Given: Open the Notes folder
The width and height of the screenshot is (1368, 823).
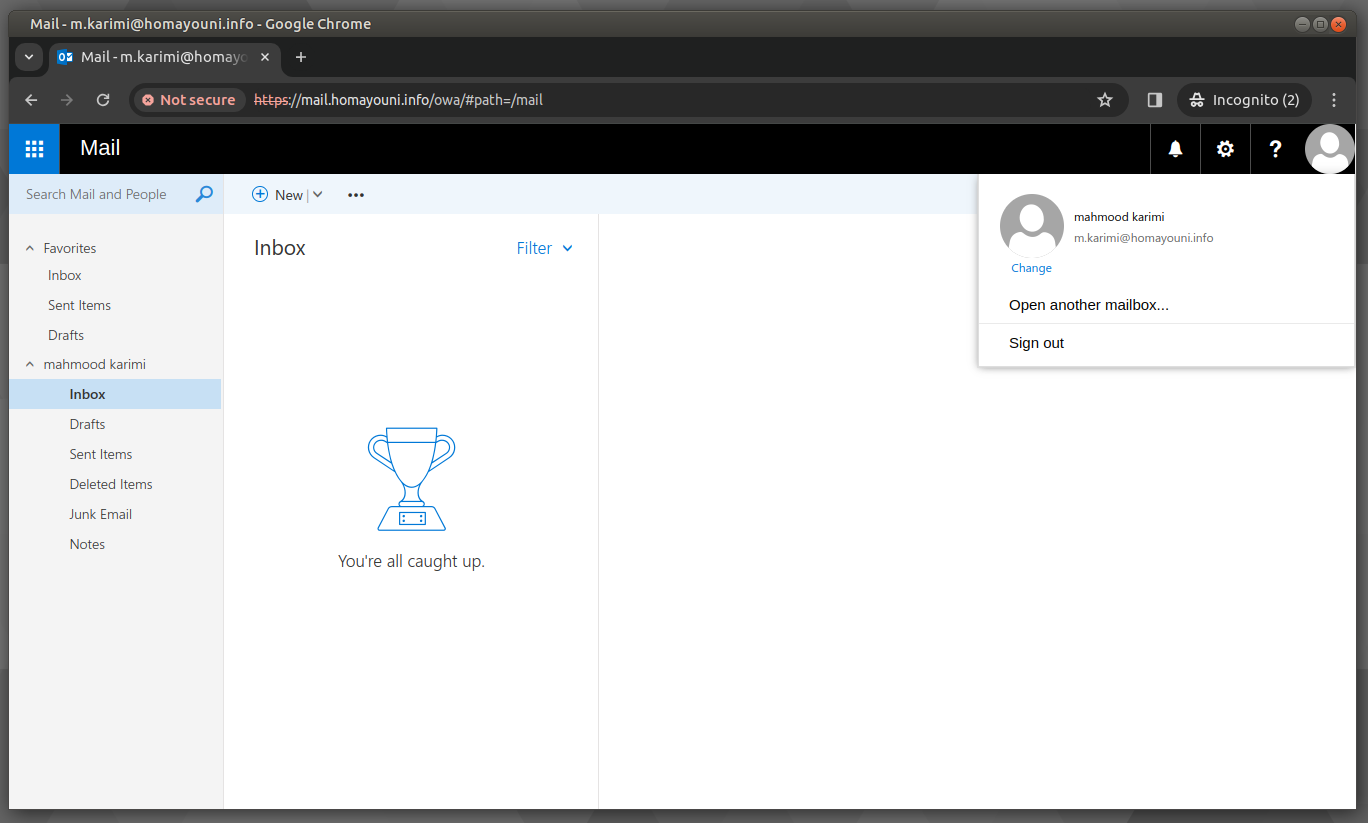Looking at the screenshot, I should click(87, 544).
